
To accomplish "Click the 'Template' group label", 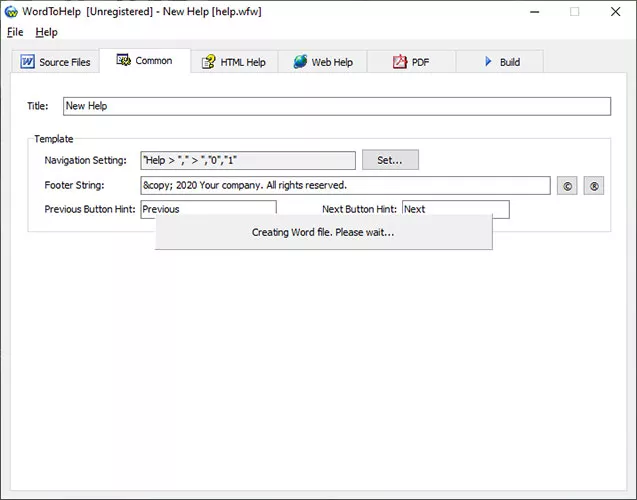I will pos(54,139).
